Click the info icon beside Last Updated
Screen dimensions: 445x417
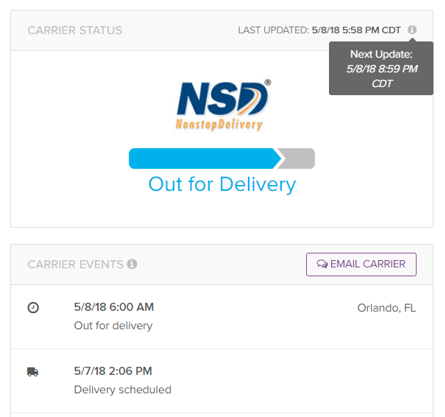pos(412,30)
